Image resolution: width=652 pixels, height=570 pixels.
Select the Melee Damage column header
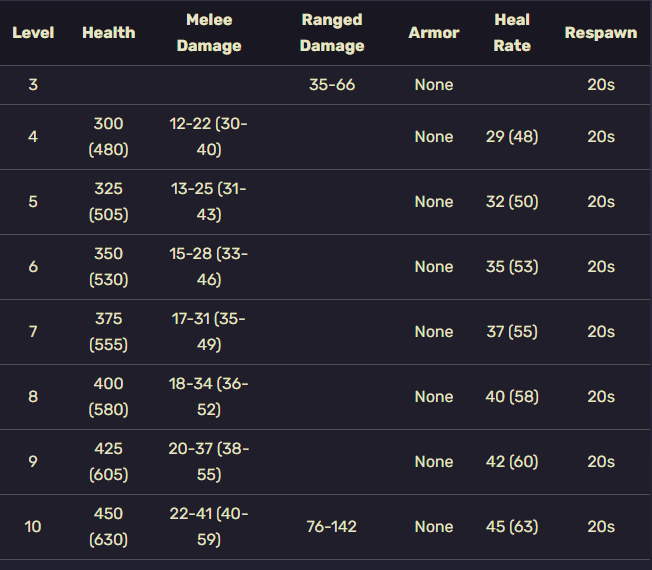coord(209,33)
